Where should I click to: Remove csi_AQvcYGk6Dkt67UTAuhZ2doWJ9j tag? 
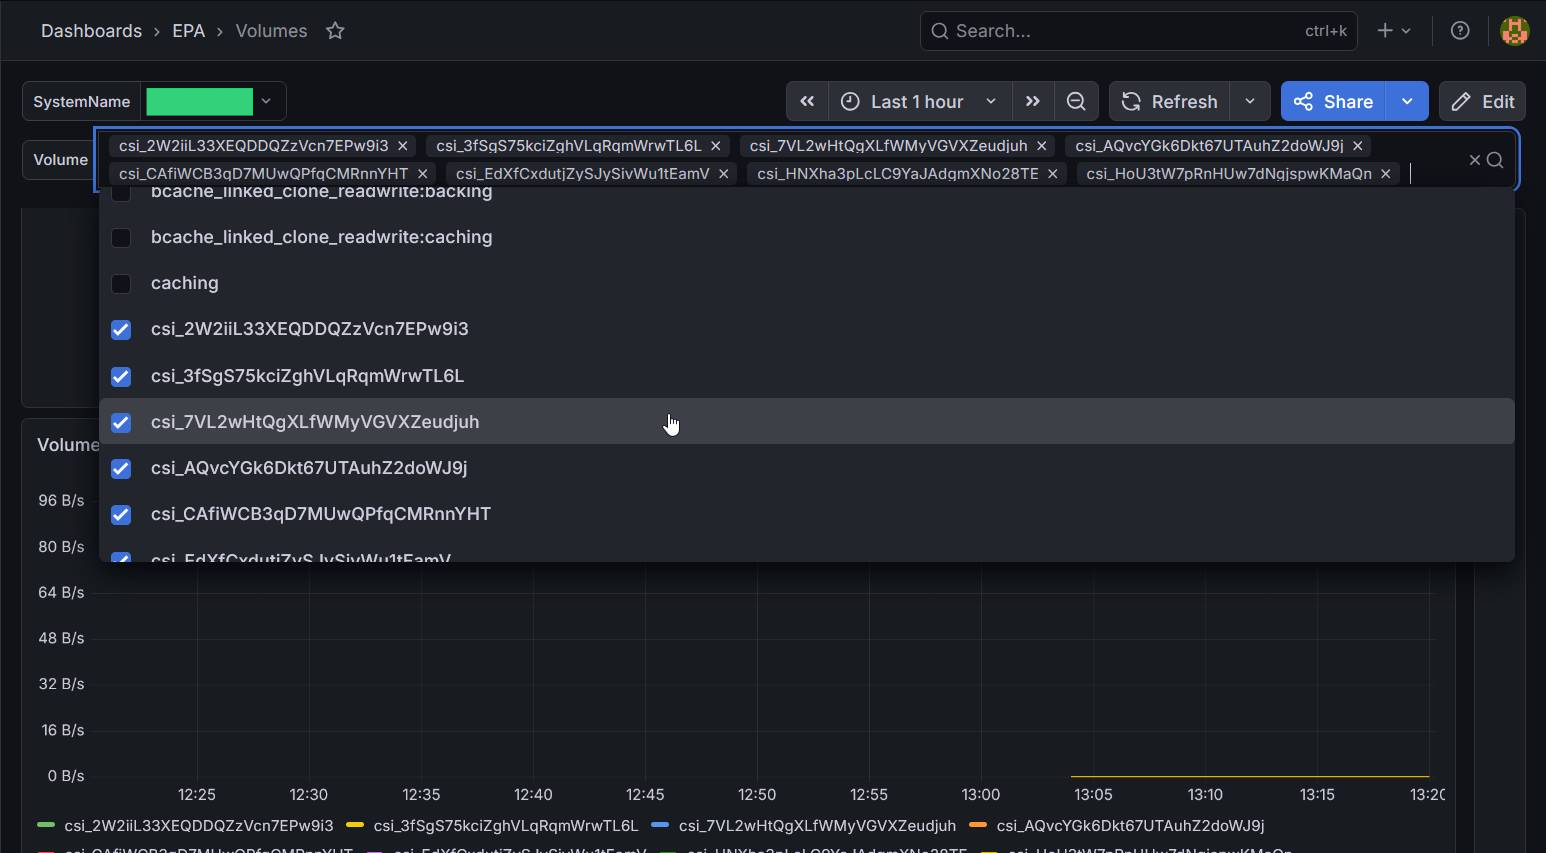pyautogui.click(x=1358, y=146)
